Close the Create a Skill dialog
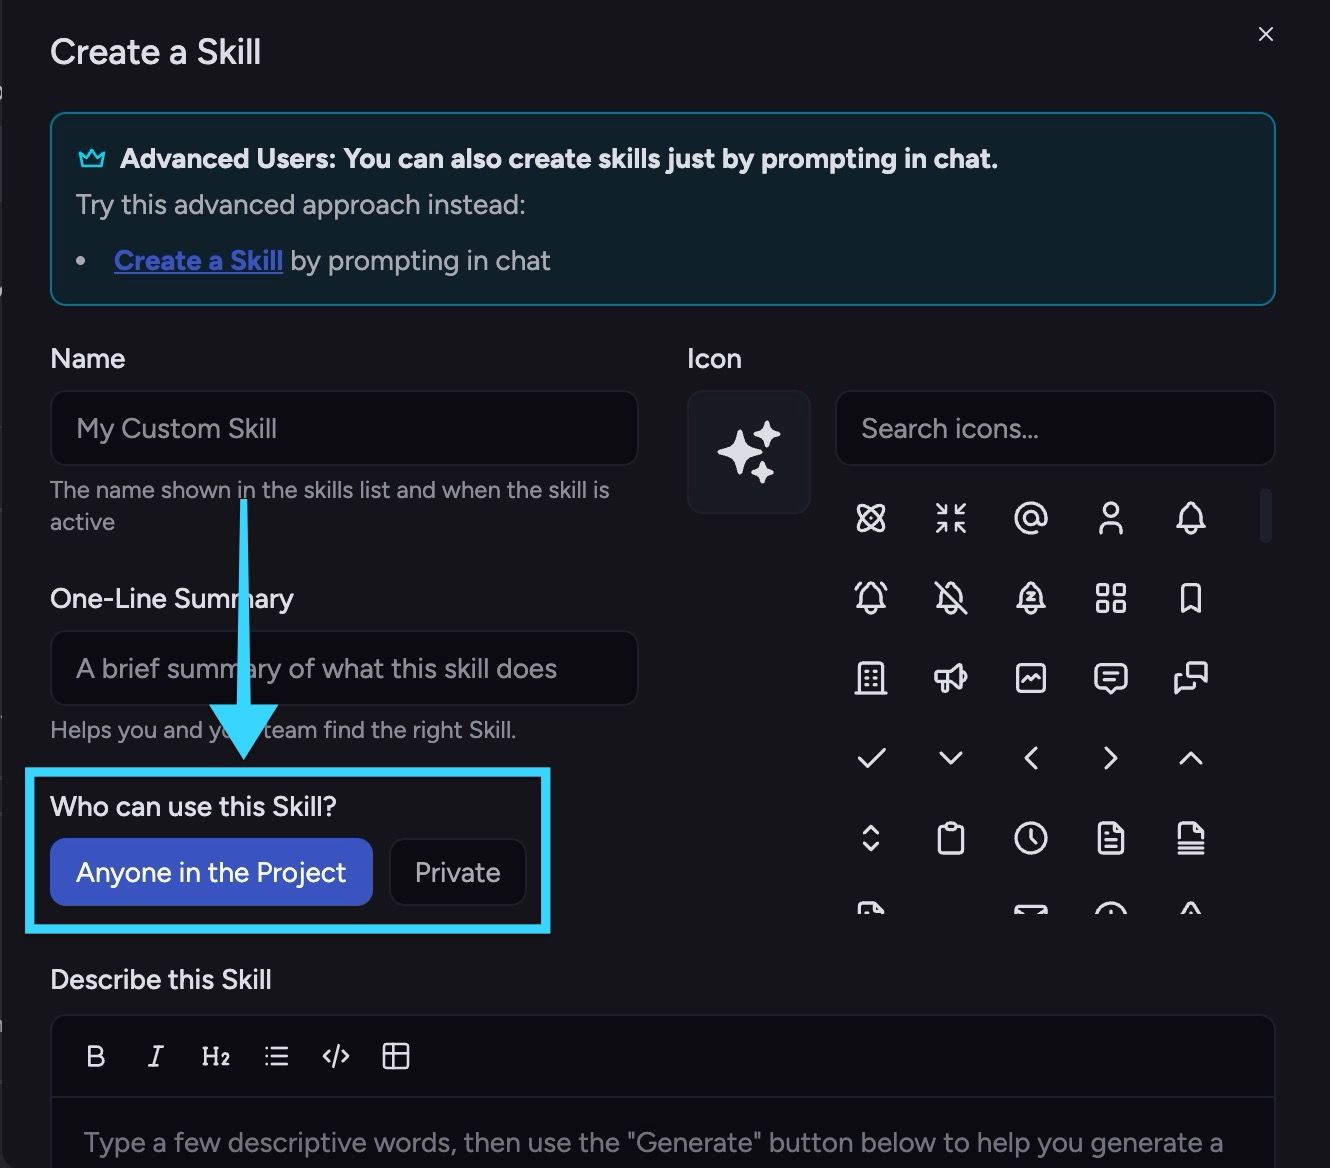Image resolution: width=1330 pixels, height=1168 pixels. tap(1266, 34)
